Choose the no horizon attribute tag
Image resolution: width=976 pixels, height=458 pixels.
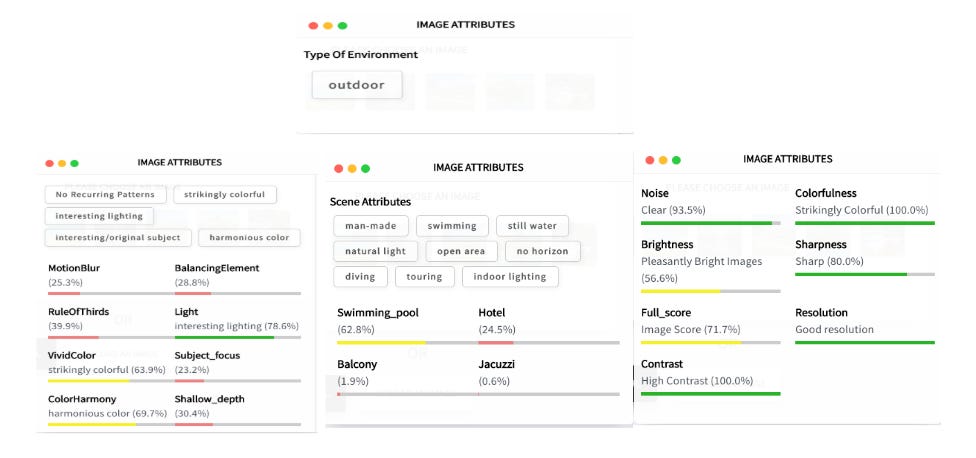click(x=543, y=251)
